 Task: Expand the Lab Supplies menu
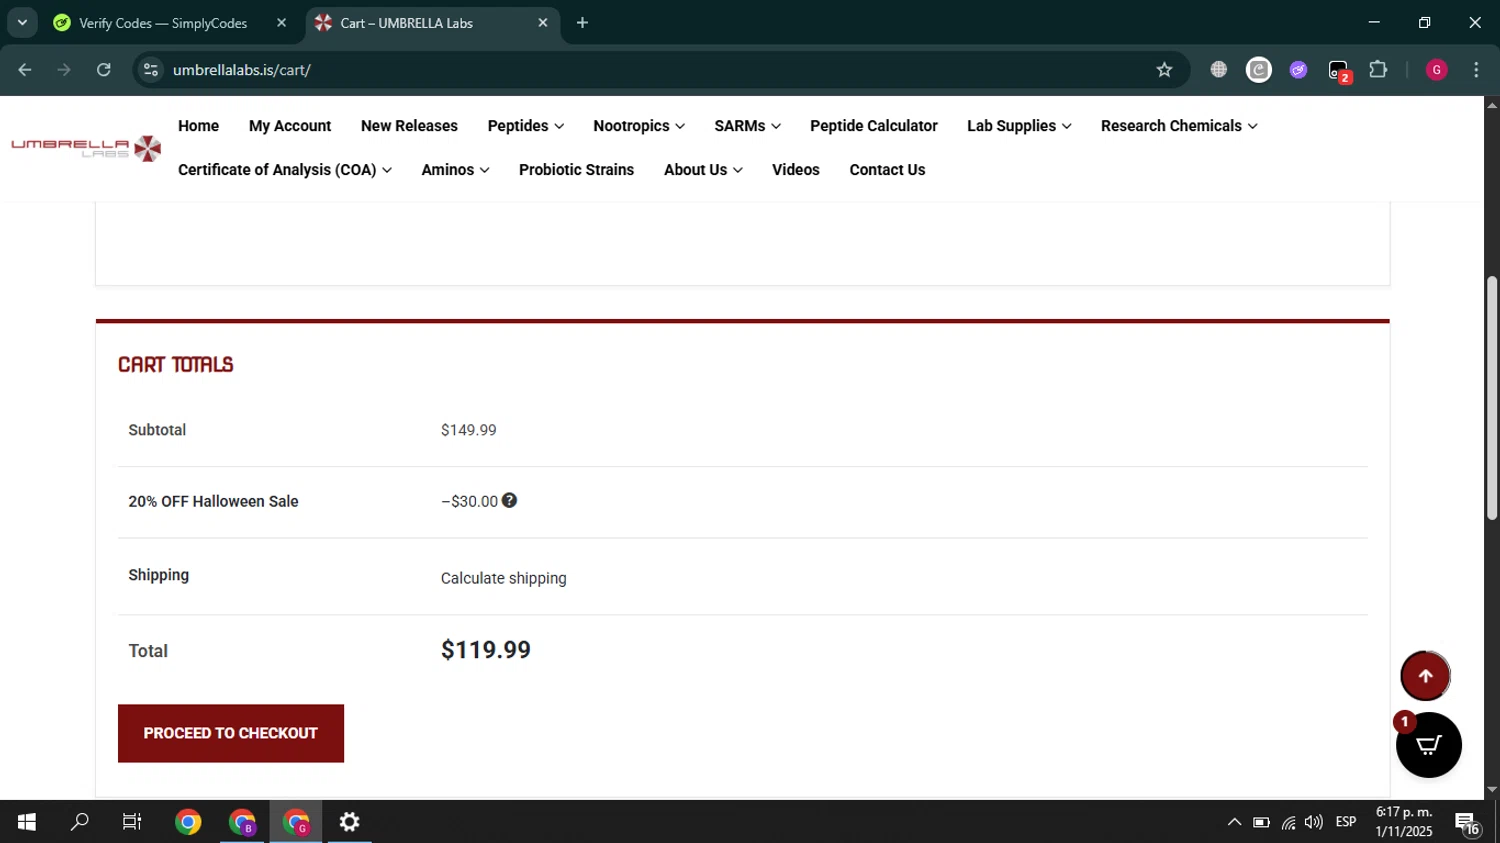coord(1019,126)
